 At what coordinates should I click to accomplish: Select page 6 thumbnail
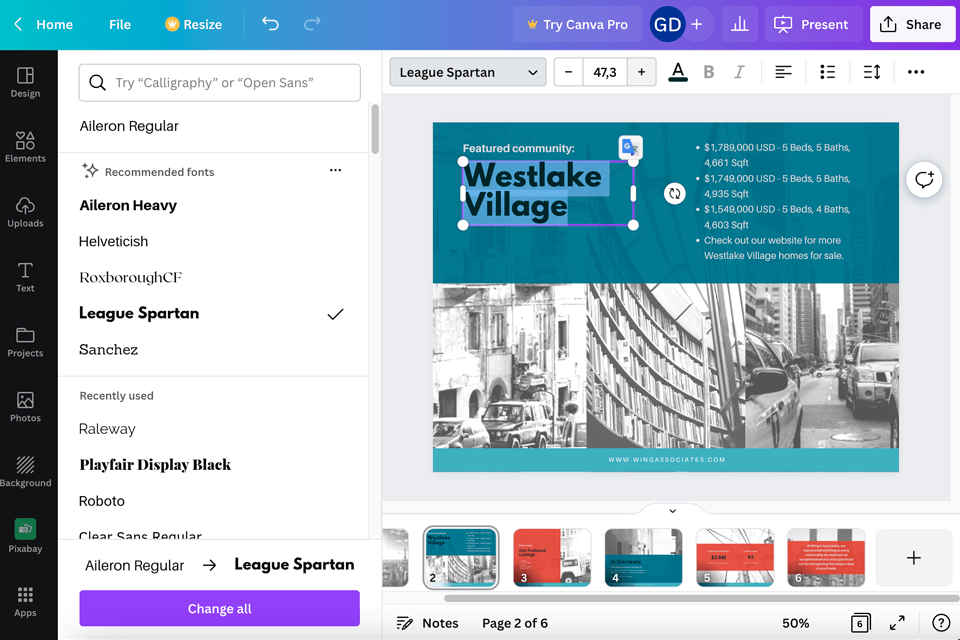[826, 558]
